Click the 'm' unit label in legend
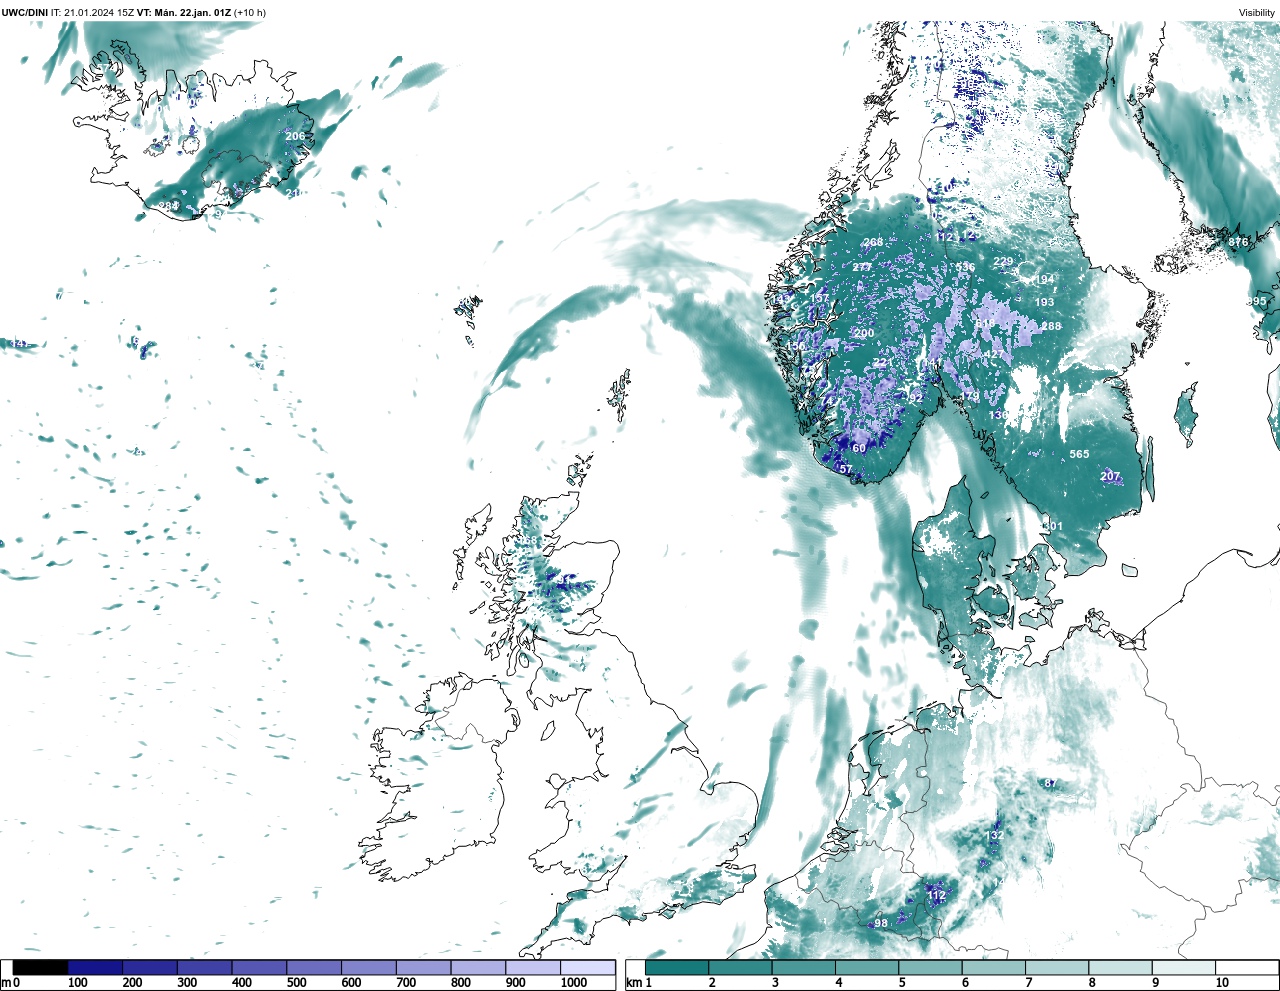 6,983
